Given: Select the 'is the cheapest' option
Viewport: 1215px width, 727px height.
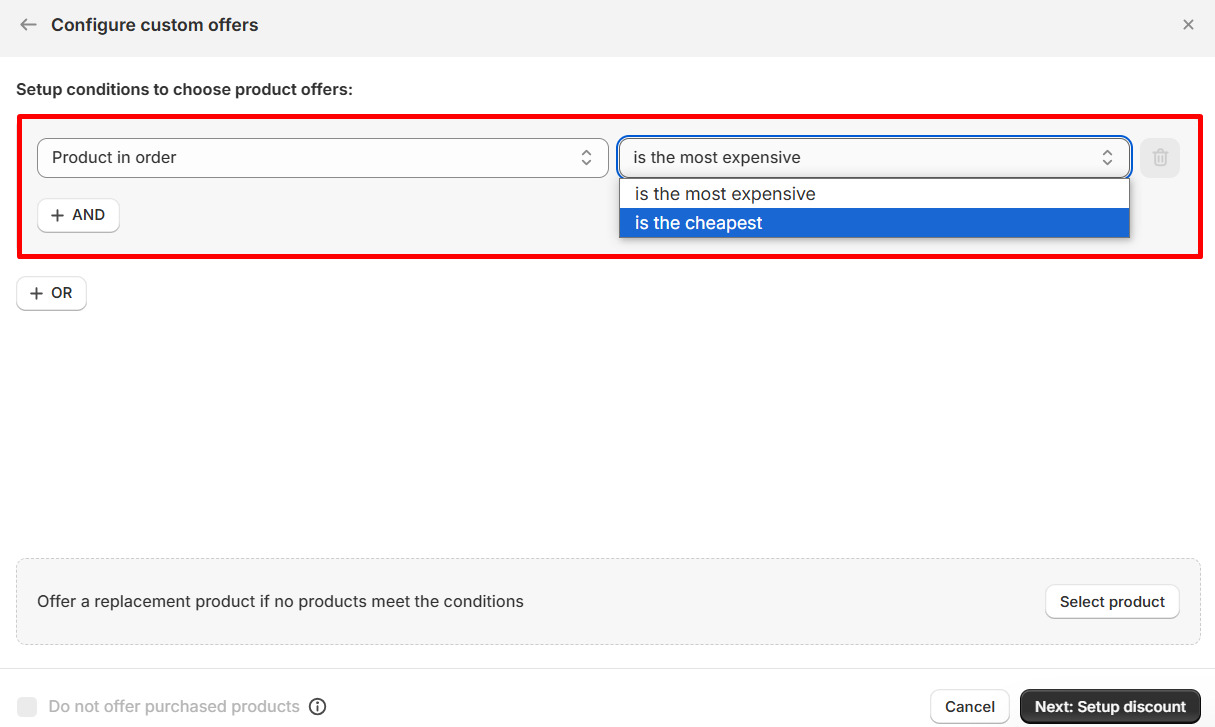Looking at the screenshot, I should pyautogui.click(x=699, y=223).
